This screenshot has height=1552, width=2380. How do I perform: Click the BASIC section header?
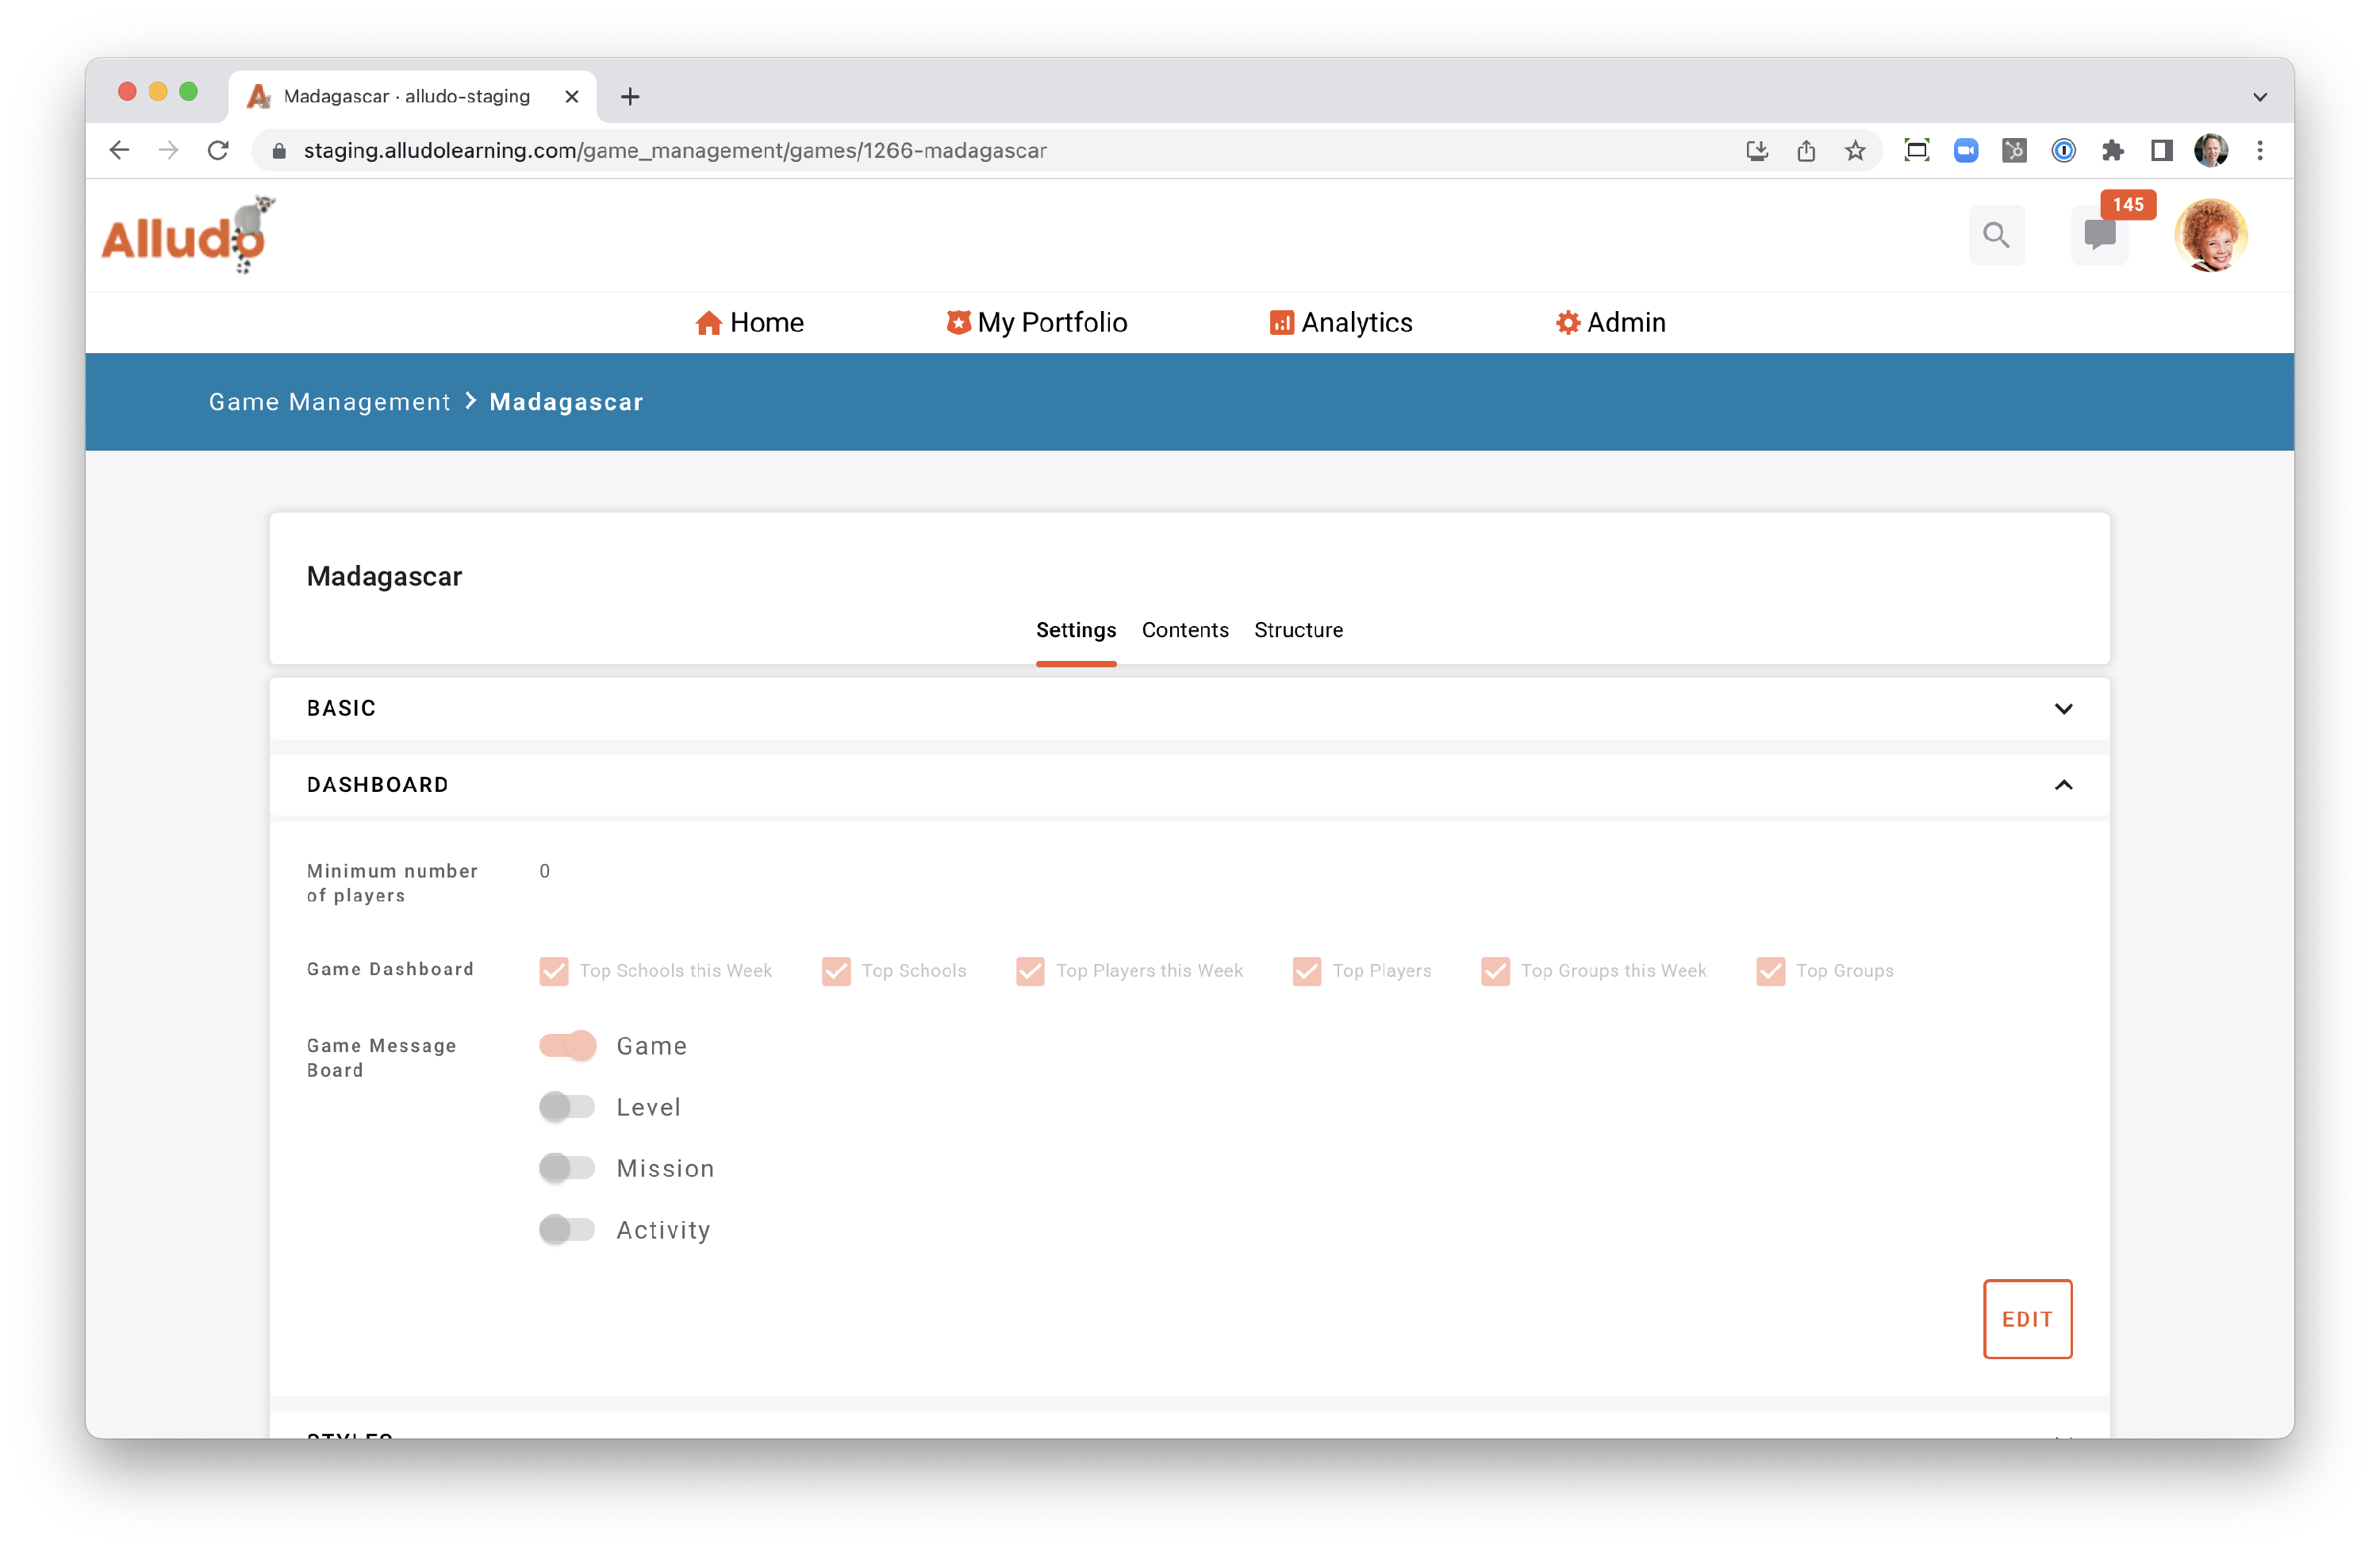click(1189, 708)
